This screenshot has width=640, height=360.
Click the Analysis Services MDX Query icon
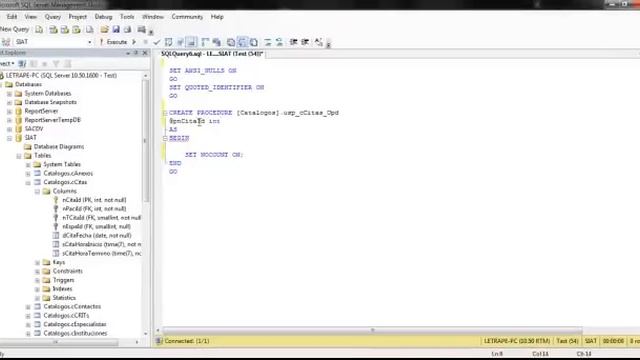[x=53, y=29]
